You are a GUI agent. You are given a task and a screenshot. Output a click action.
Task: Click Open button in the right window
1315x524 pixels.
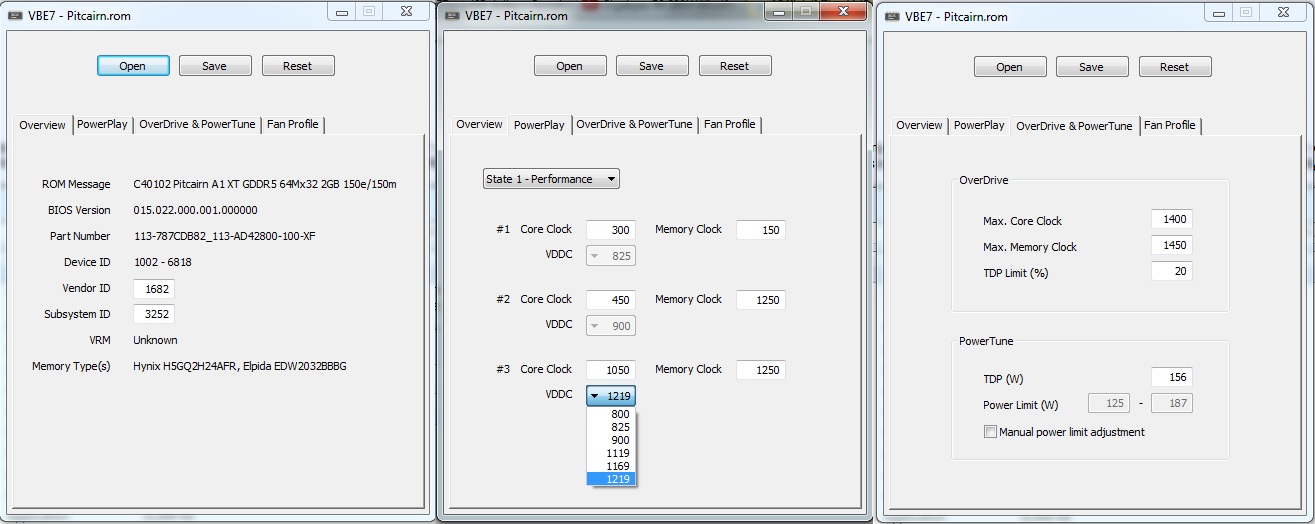1010,67
